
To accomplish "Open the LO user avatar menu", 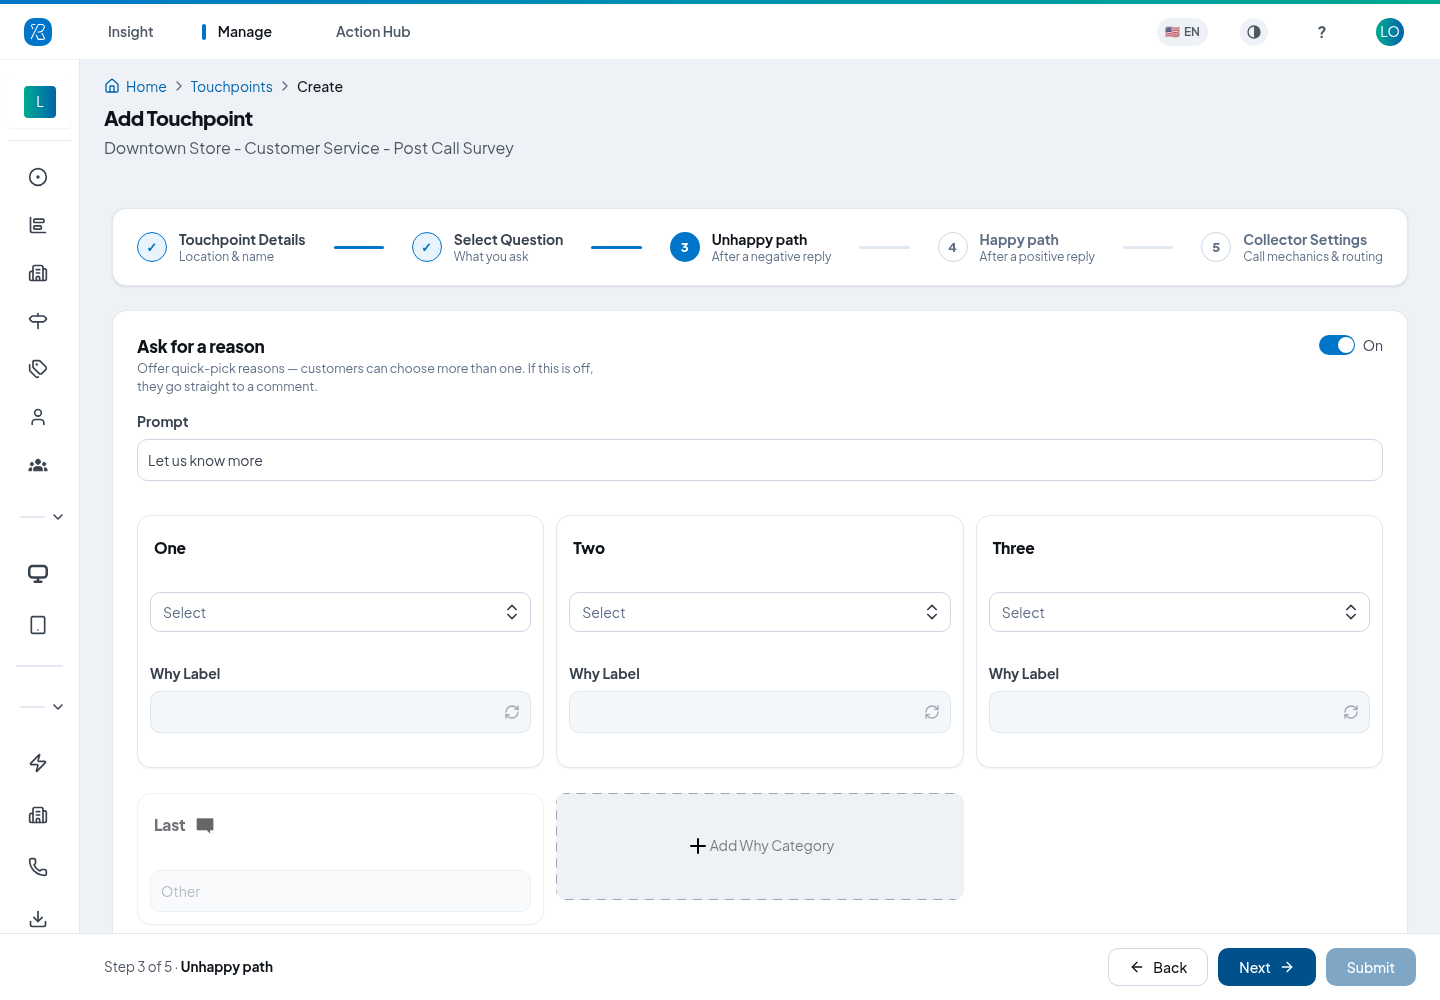I will pyautogui.click(x=1390, y=32).
